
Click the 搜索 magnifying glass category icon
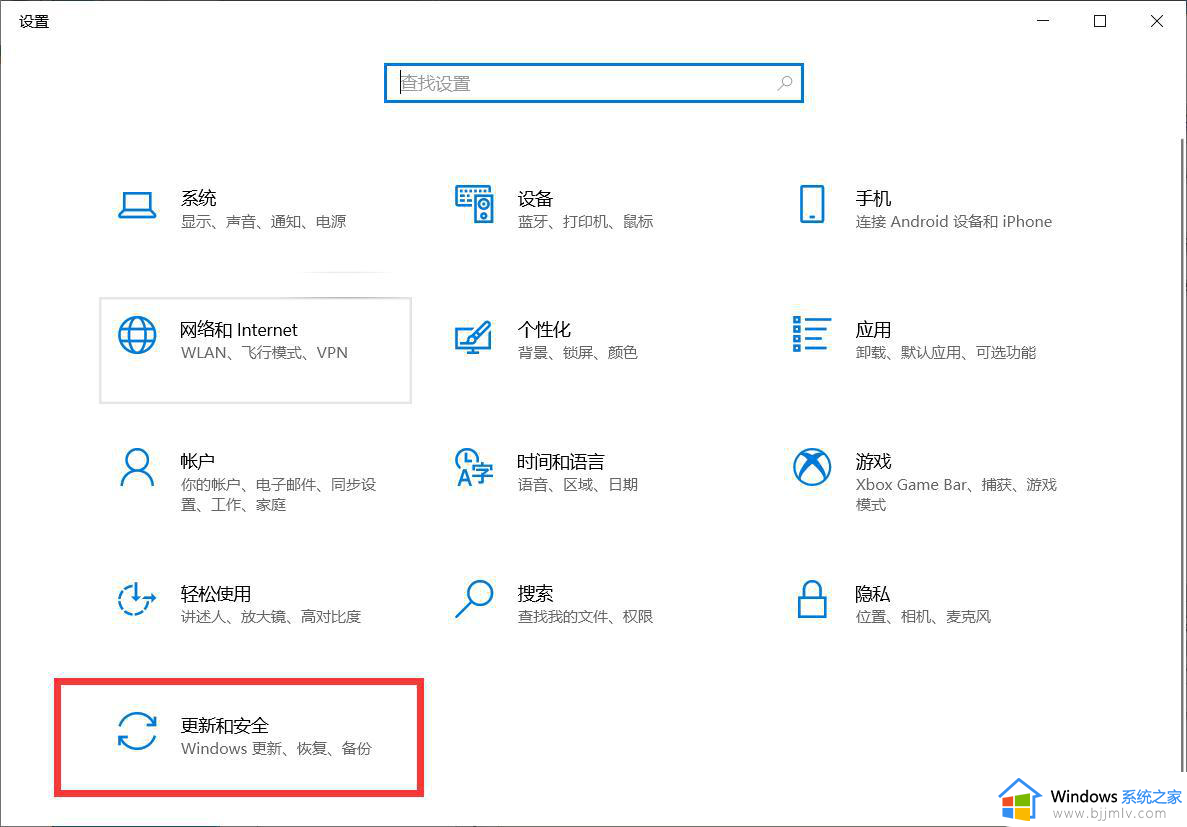click(475, 599)
